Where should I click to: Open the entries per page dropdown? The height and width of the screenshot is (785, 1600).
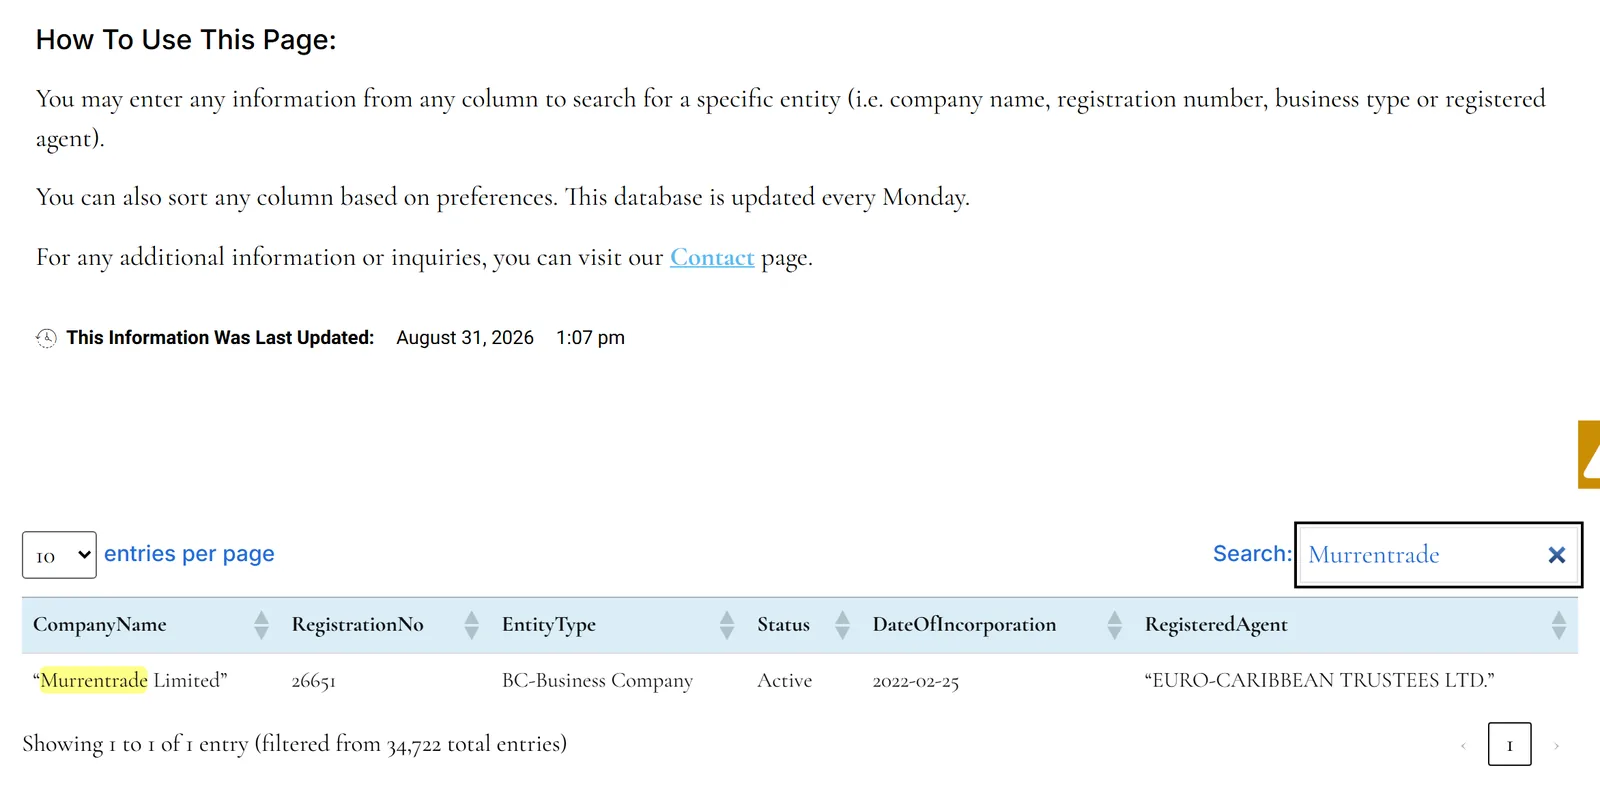coord(59,555)
